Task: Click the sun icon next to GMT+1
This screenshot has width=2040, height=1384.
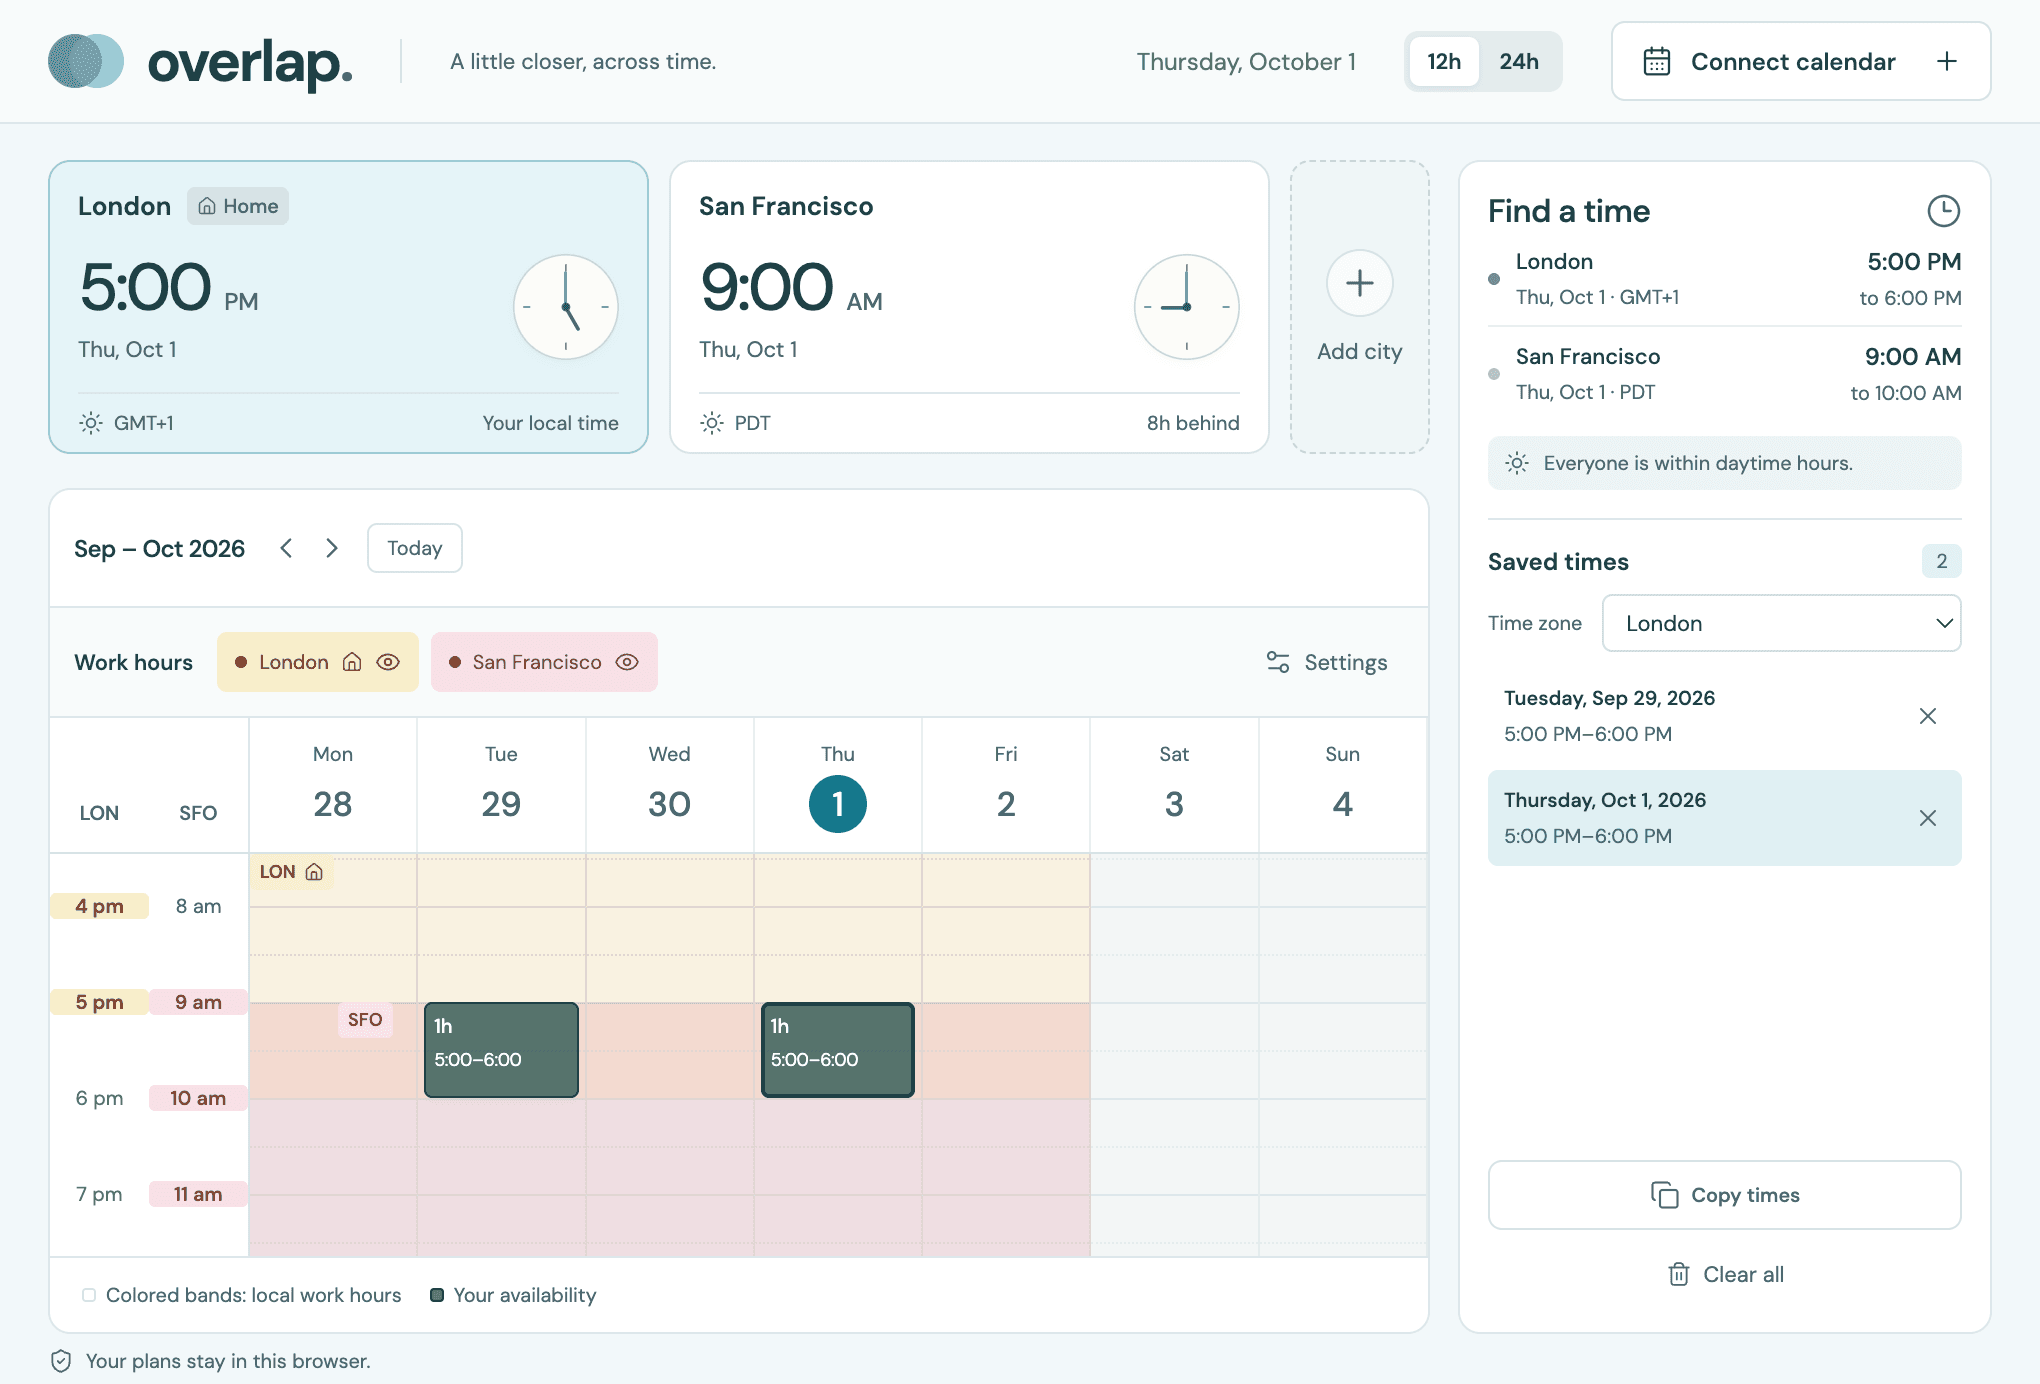Action: [x=91, y=423]
